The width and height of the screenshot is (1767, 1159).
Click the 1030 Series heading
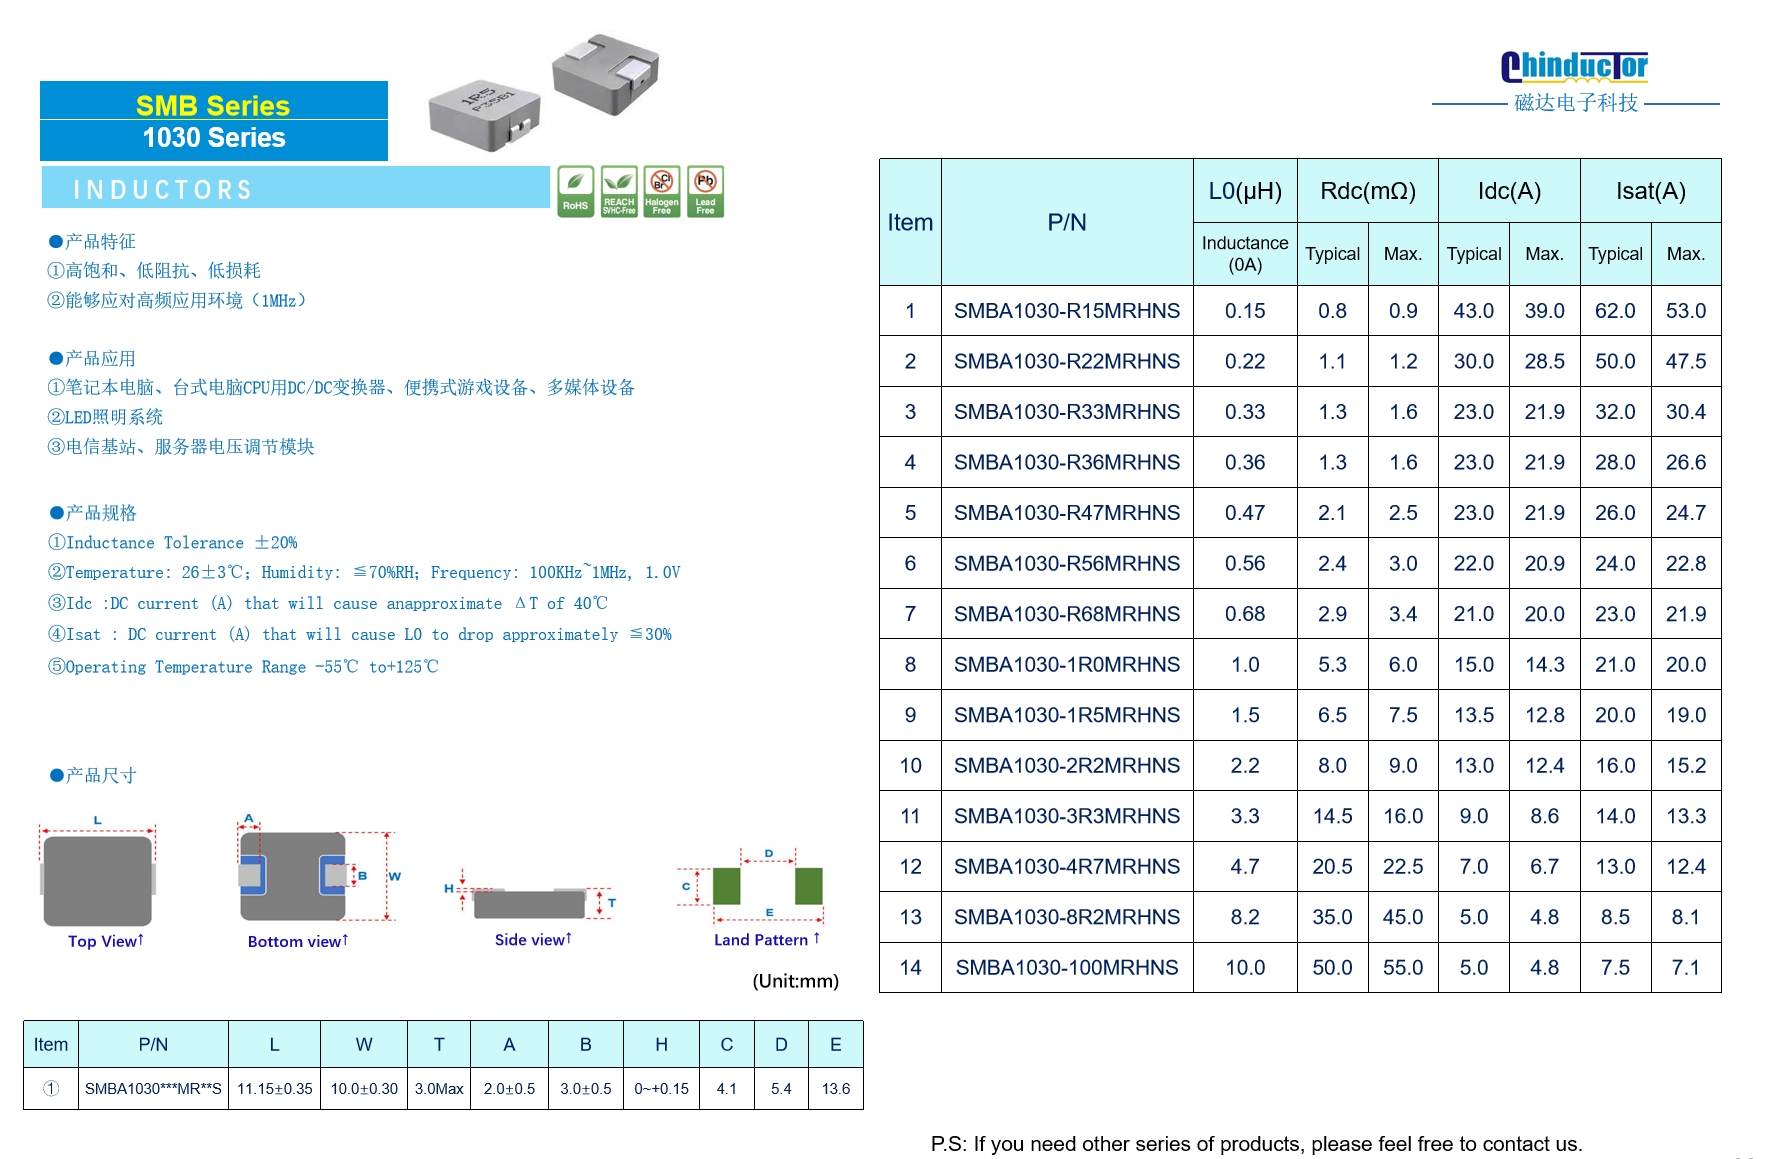(213, 138)
